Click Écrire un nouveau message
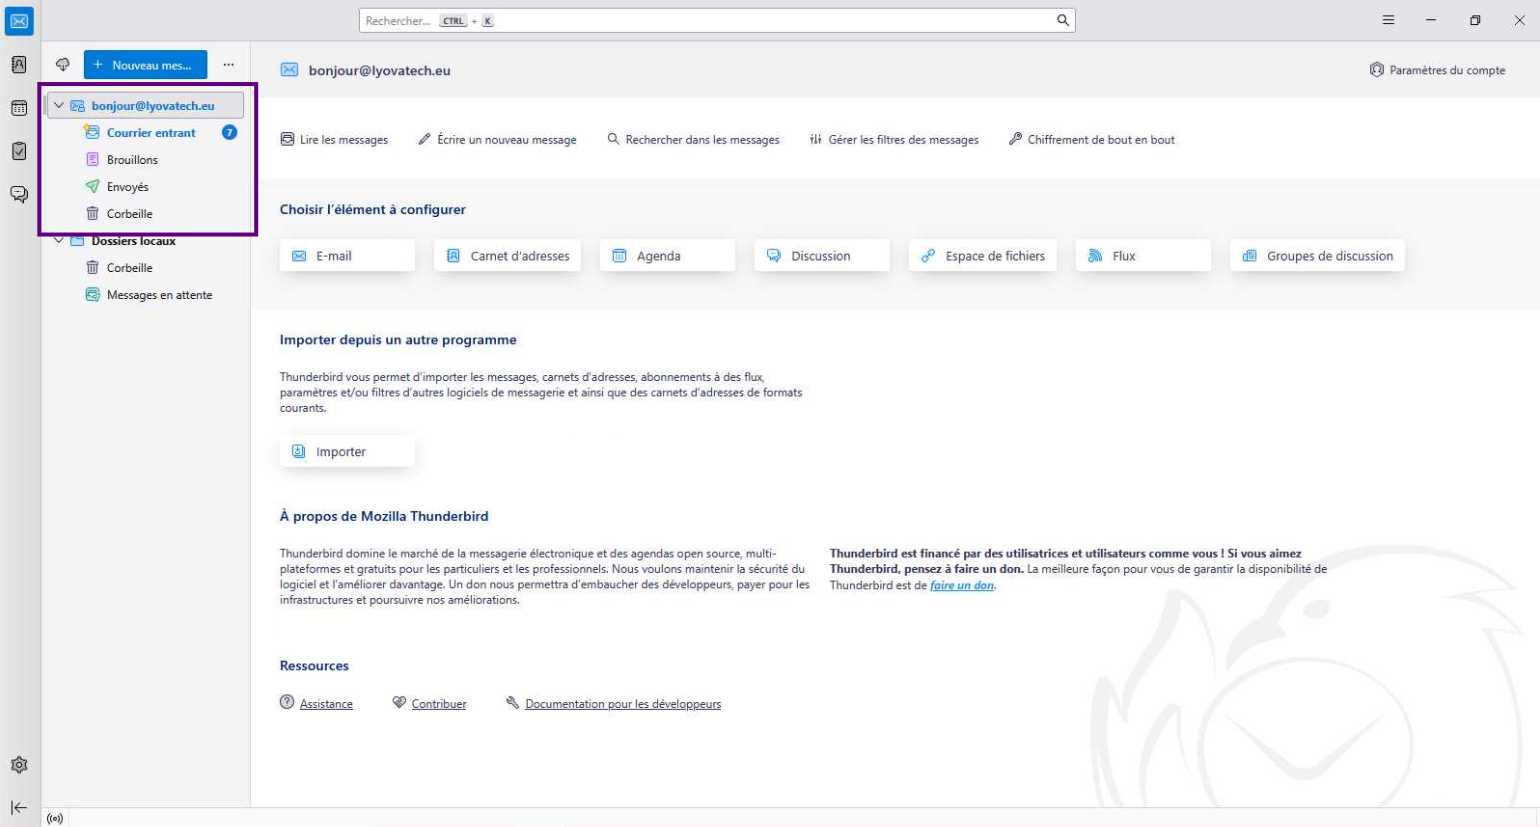The height and width of the screenshot is (827, 1540). pos(497,140)
